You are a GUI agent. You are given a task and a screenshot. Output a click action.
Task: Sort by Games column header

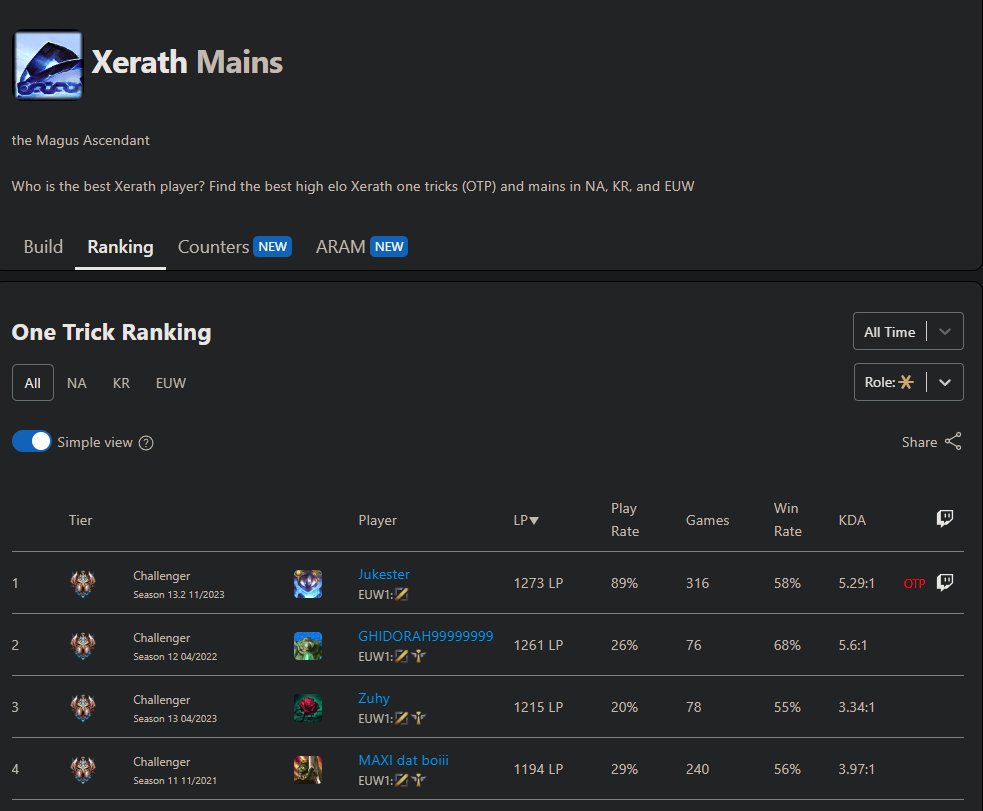(707, 520)
